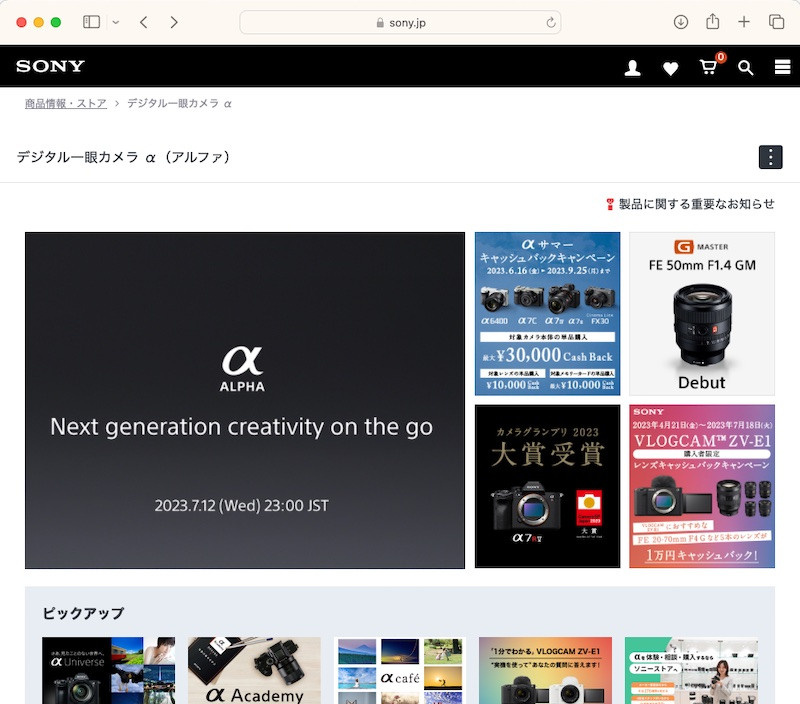800x704 pixels.
Task: Click Safari's downloads icon
Action: (681, 22)
